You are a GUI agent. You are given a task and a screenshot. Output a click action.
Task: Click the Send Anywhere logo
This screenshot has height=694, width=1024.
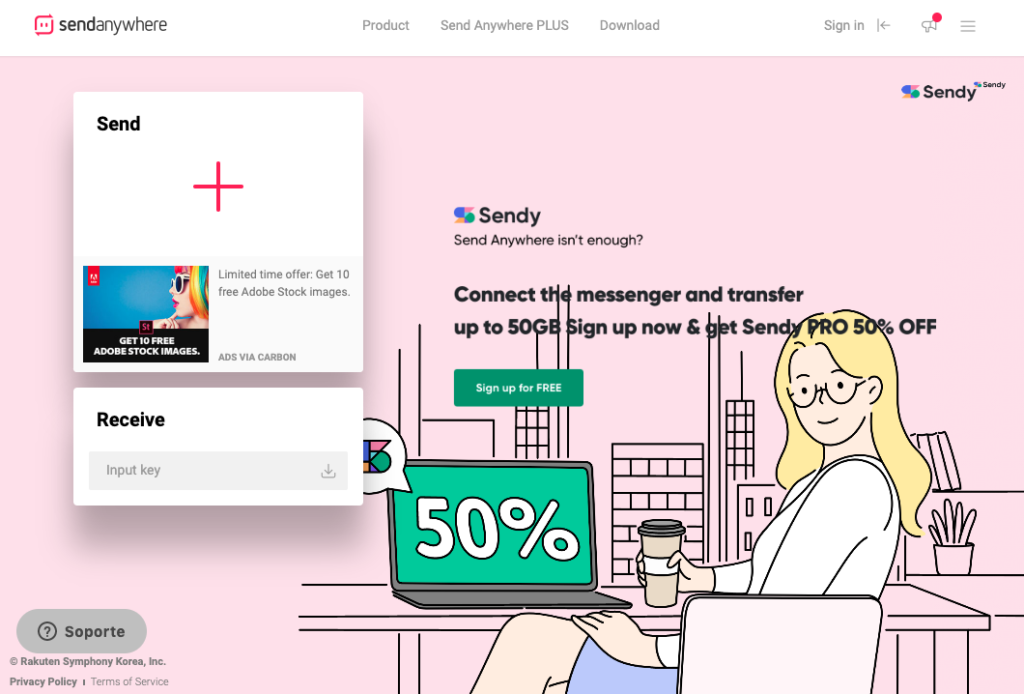[101, 25]
